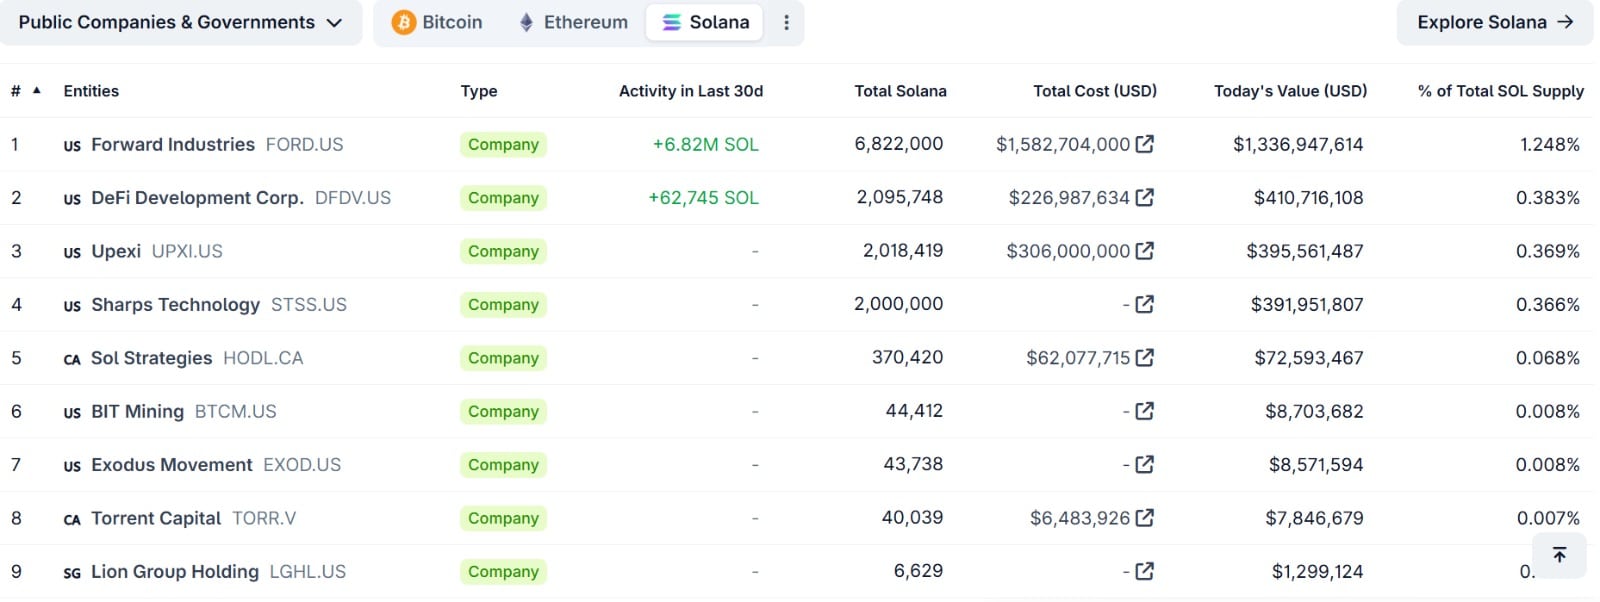Viewport: 1600px width, 602px height.
Task: Sort by the Type column header
Action: 479,90
